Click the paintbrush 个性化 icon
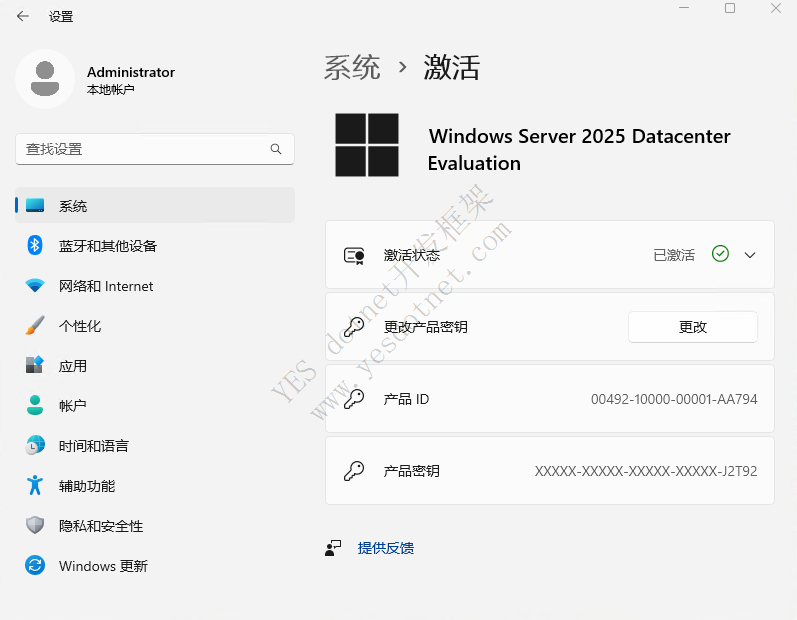The image size is (797, 620). [35, 325]
